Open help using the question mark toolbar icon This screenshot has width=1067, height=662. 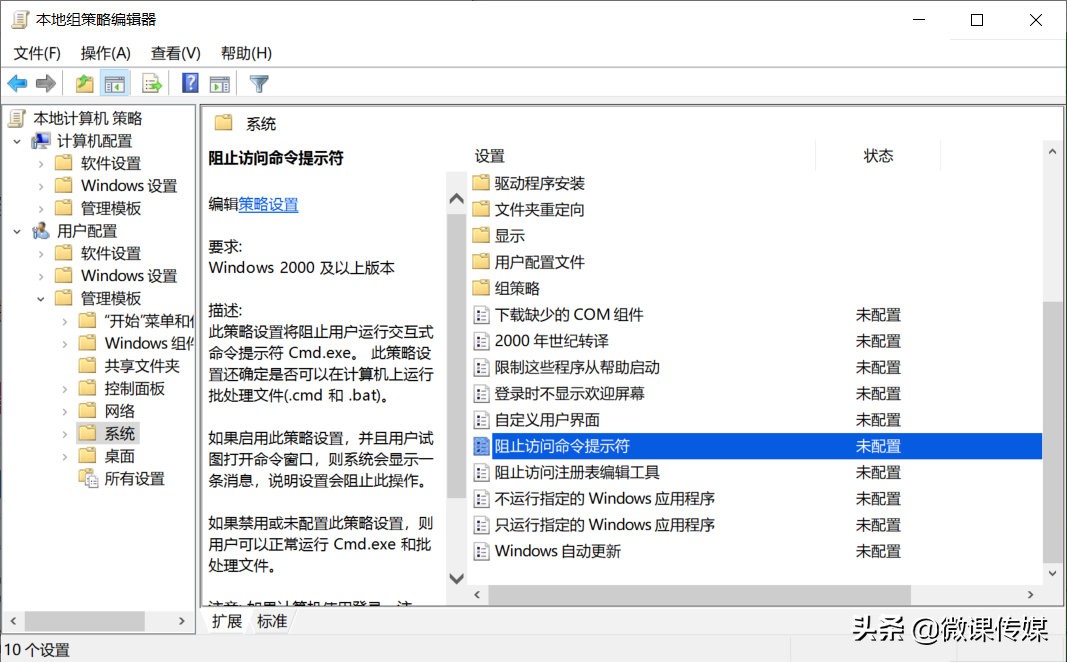[x=191, y=83]
